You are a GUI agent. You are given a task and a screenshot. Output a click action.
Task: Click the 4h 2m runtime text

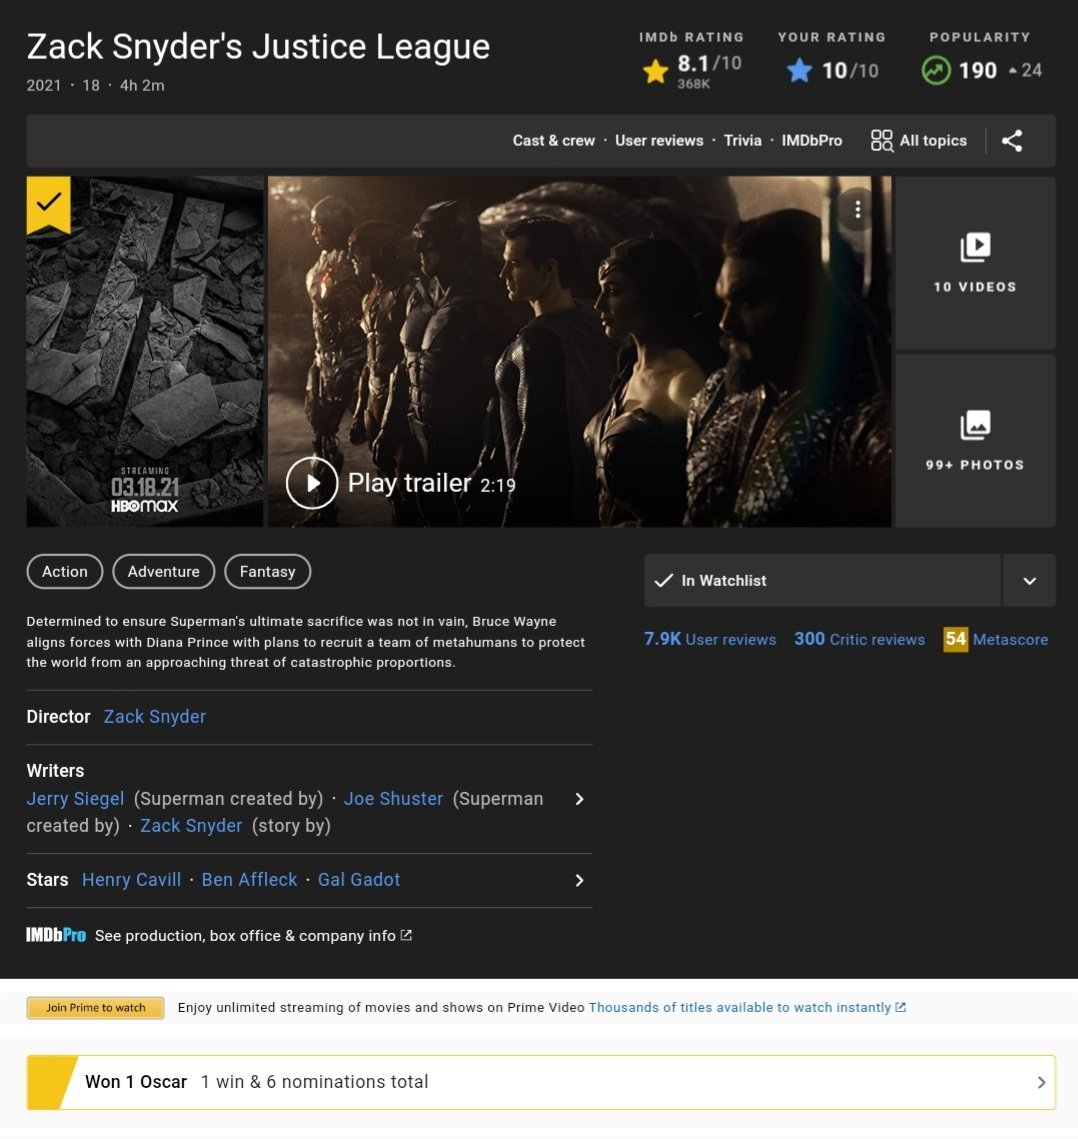(142, 86)
